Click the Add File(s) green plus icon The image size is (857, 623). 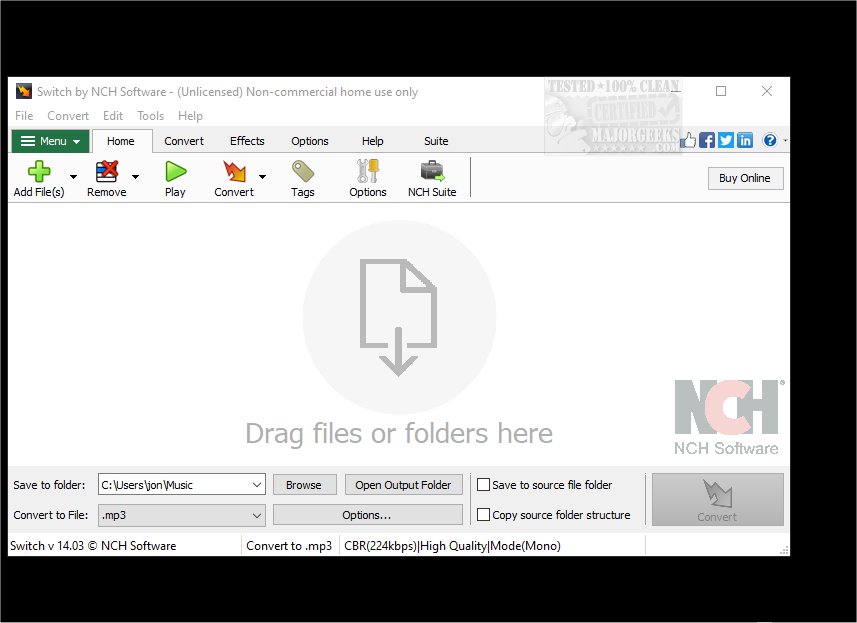pos(39,172)
